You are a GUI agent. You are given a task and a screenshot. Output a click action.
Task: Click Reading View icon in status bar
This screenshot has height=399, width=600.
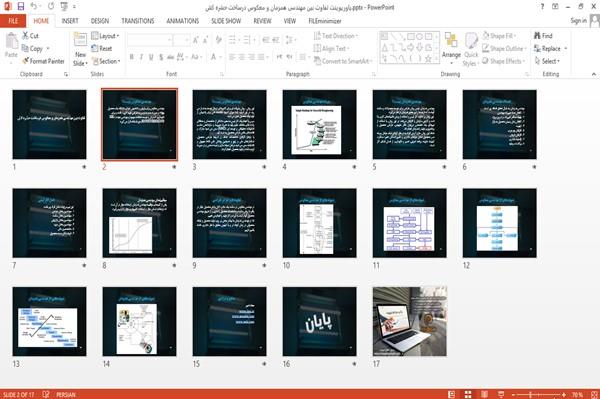[484, 394]
